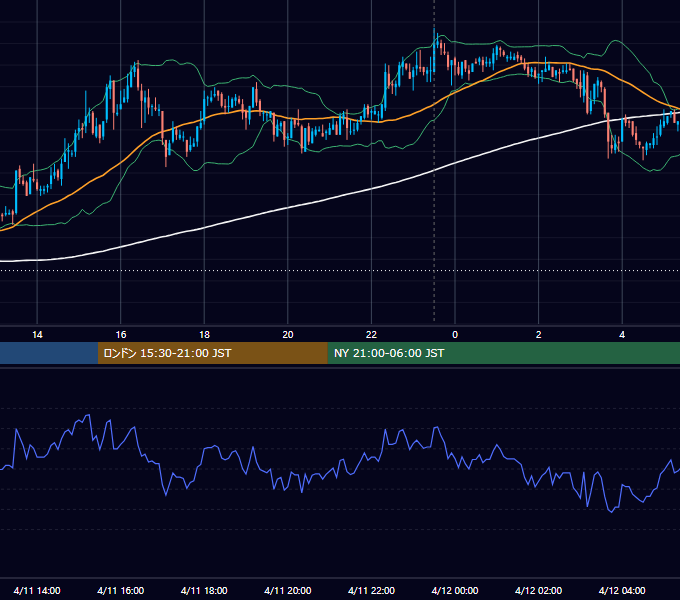Click the 0 hour axis label
680x600 pixels.
(455, 335)
